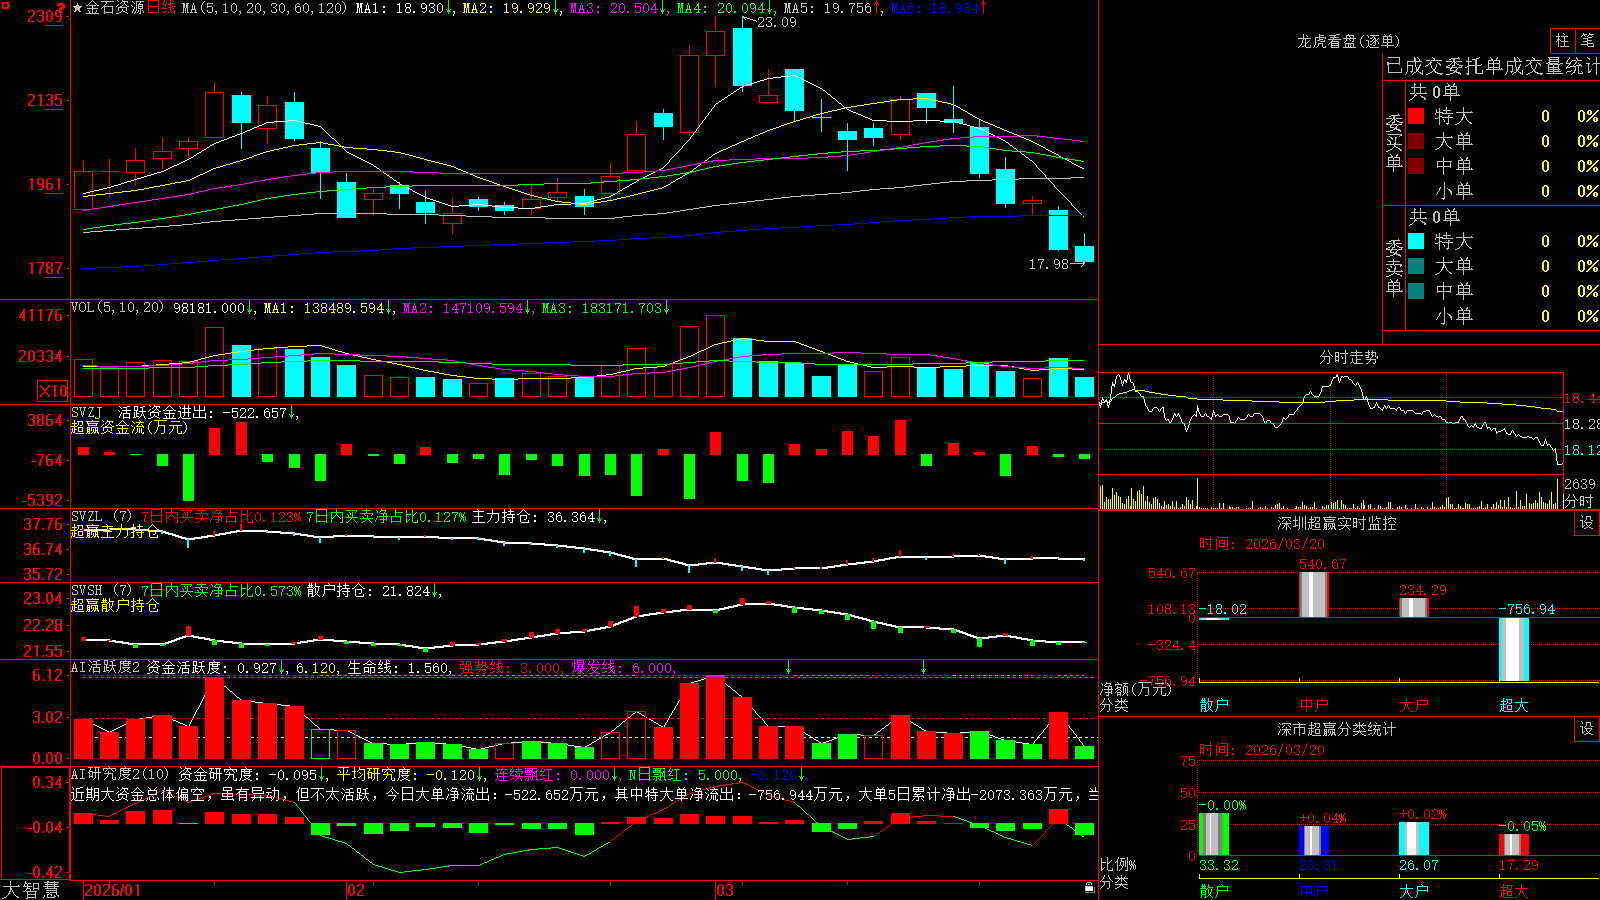Click the 23.09 high price marker
This screenshot has width=1600, height=900.
777,22
